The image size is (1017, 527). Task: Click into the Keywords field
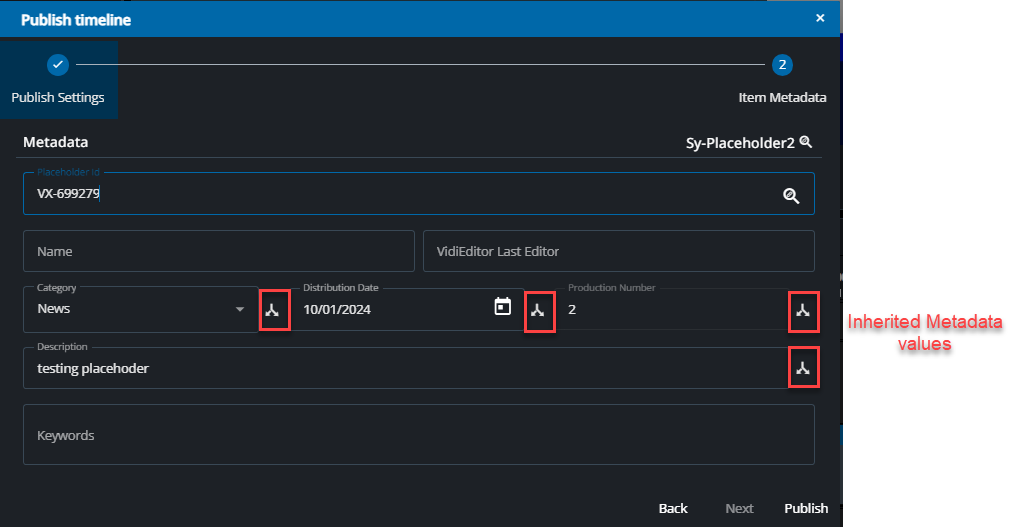click(x=418, y=435)
